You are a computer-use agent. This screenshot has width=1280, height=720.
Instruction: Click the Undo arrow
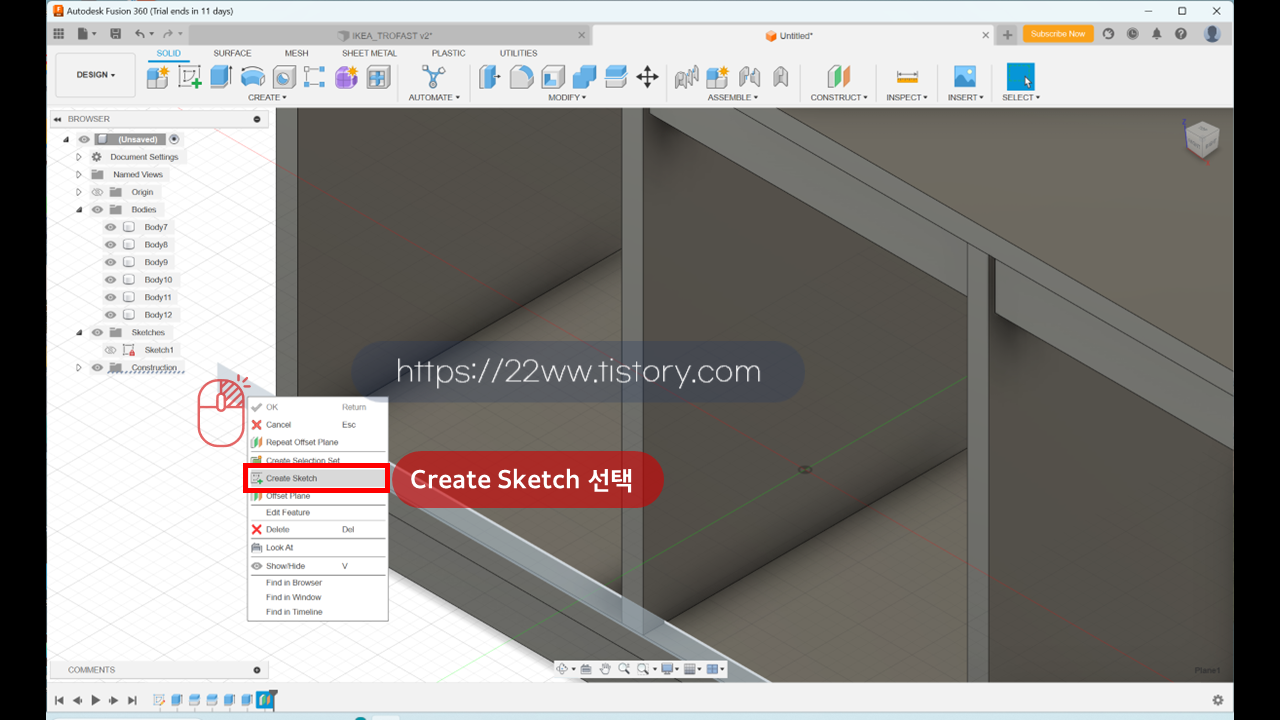click(x=140, y=34)
